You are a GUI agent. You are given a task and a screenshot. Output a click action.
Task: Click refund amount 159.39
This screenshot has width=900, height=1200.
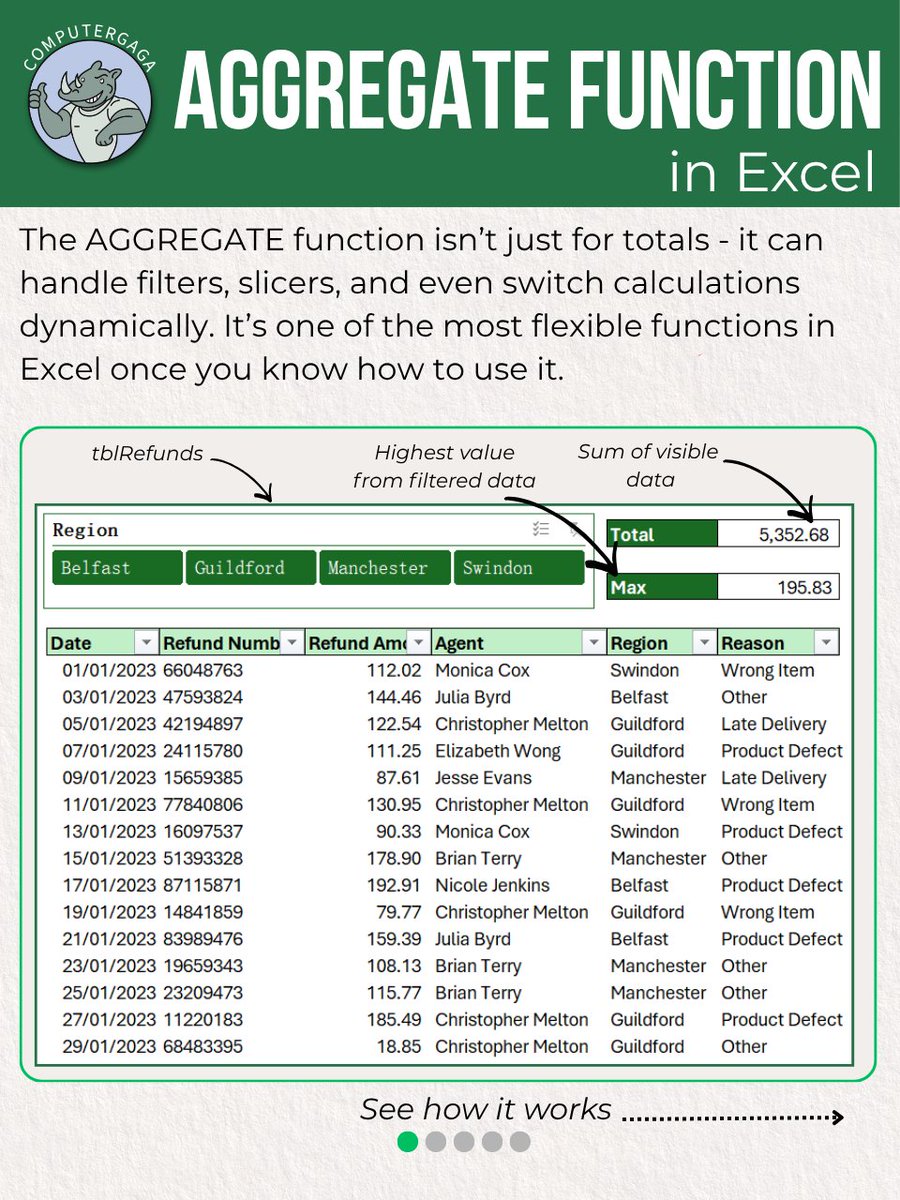395,940
